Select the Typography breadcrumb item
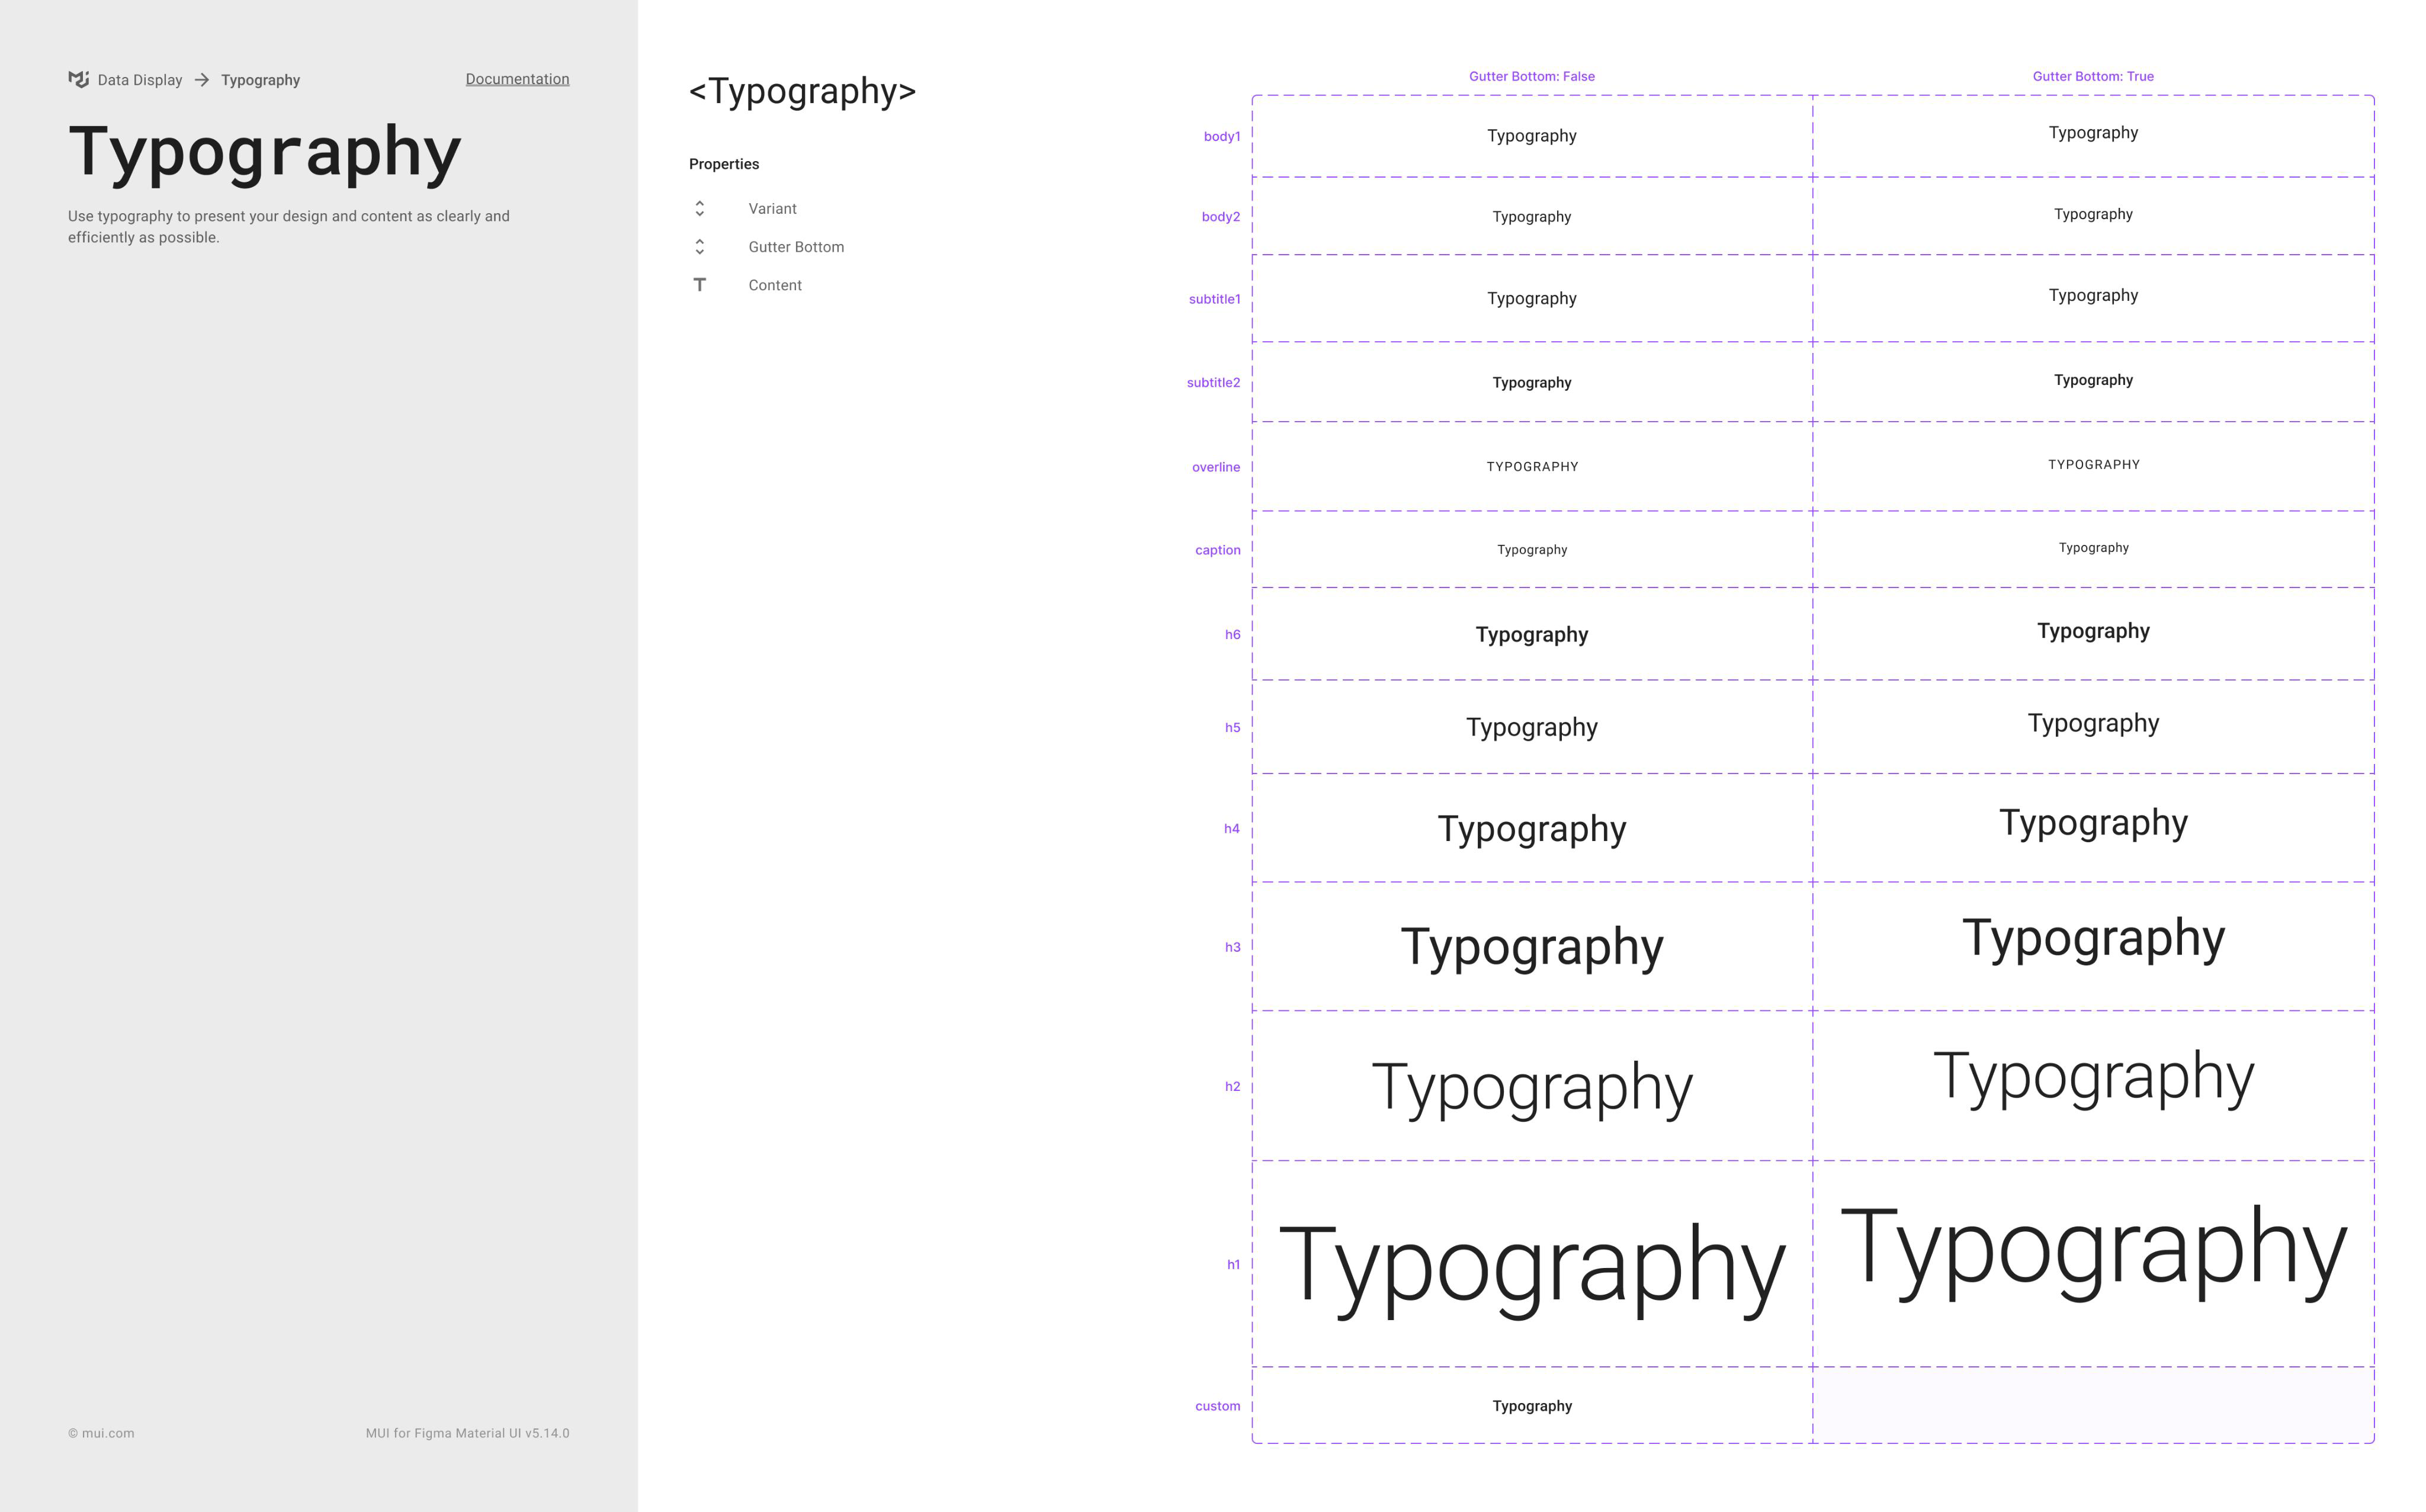This screenshot has width=2426, height=1512. pos(260,80)
